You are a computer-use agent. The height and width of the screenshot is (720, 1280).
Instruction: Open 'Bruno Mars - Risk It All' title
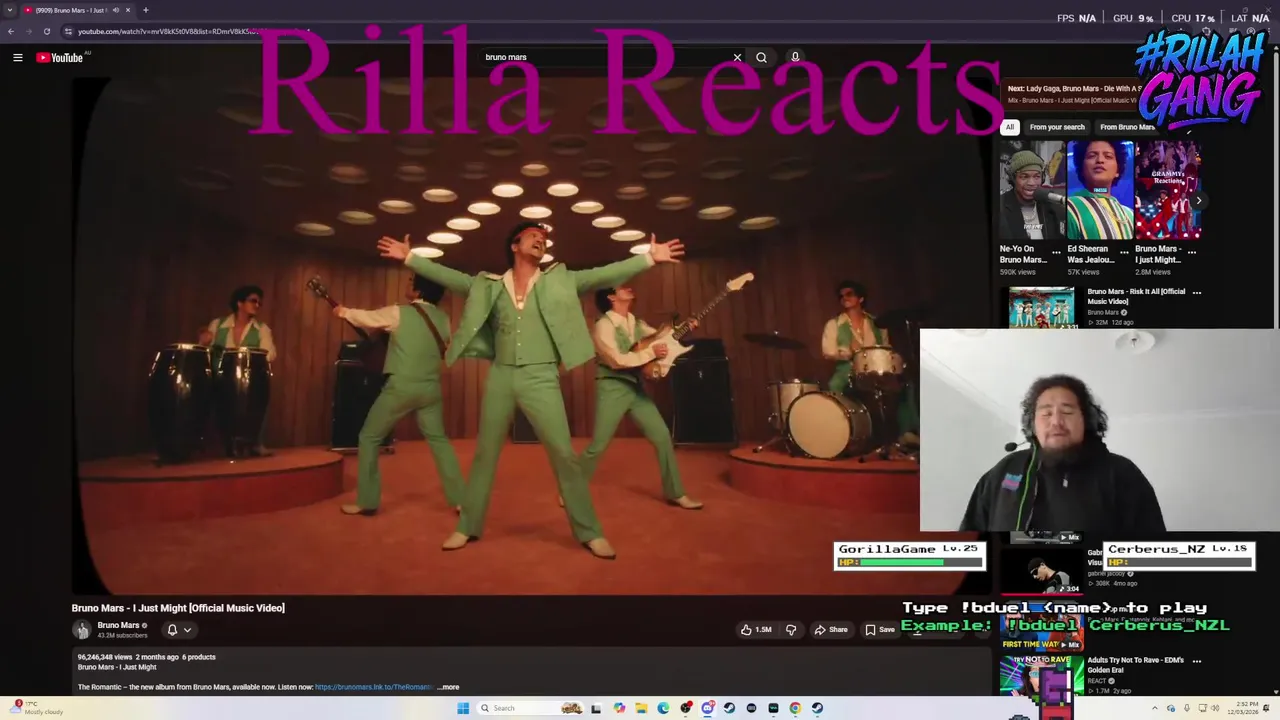(x=1136, y=296)
